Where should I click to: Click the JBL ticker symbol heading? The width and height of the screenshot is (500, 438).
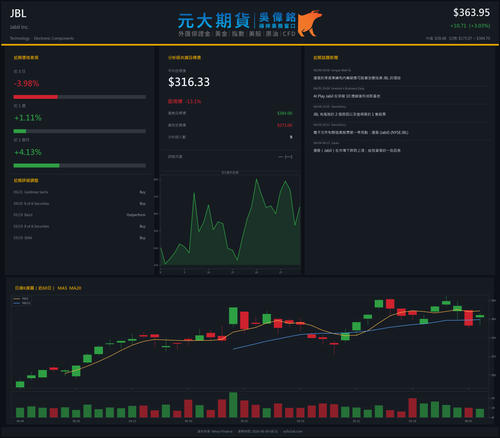(18, 13)
